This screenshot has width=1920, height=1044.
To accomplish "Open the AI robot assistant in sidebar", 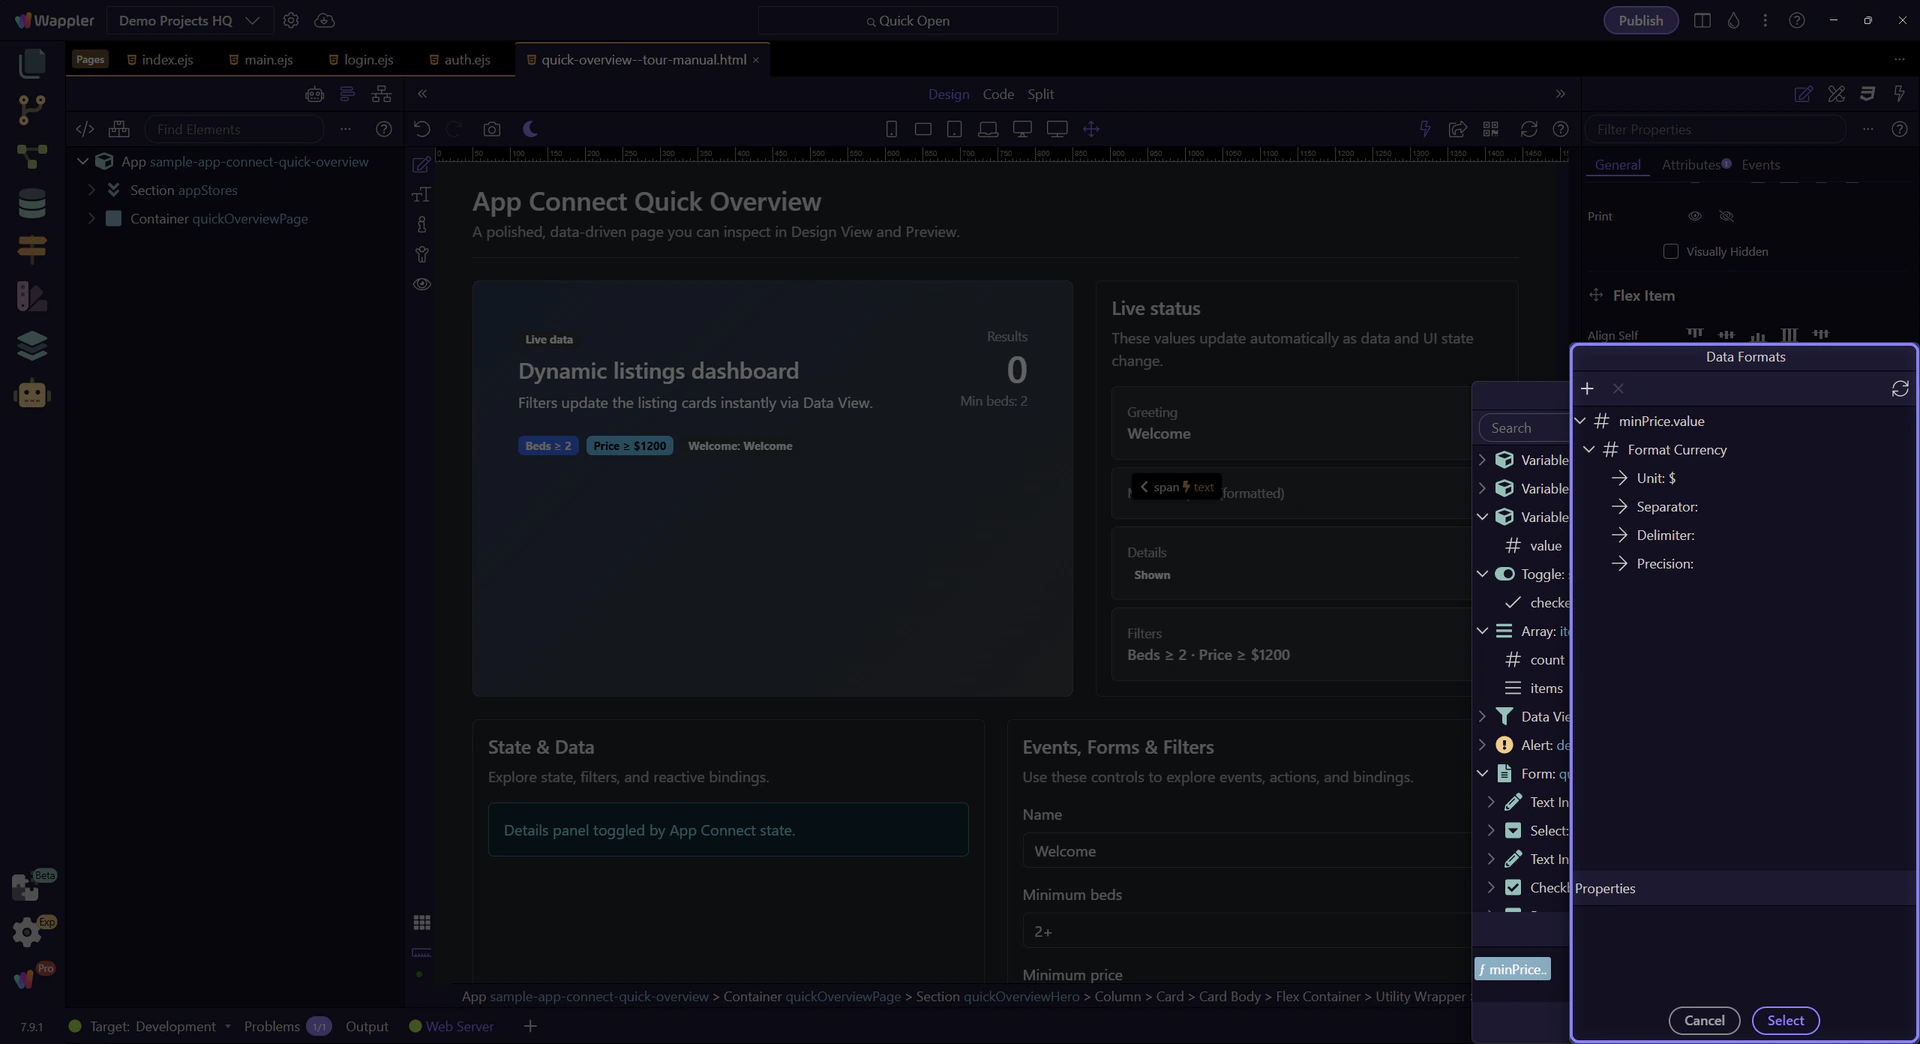I will click(x=32, y=394).
